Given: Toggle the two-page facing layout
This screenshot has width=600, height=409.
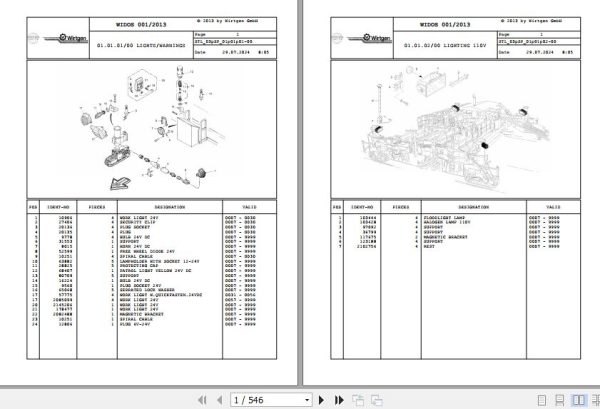Looking at the screenshot, I should click(x=578, y=400).
